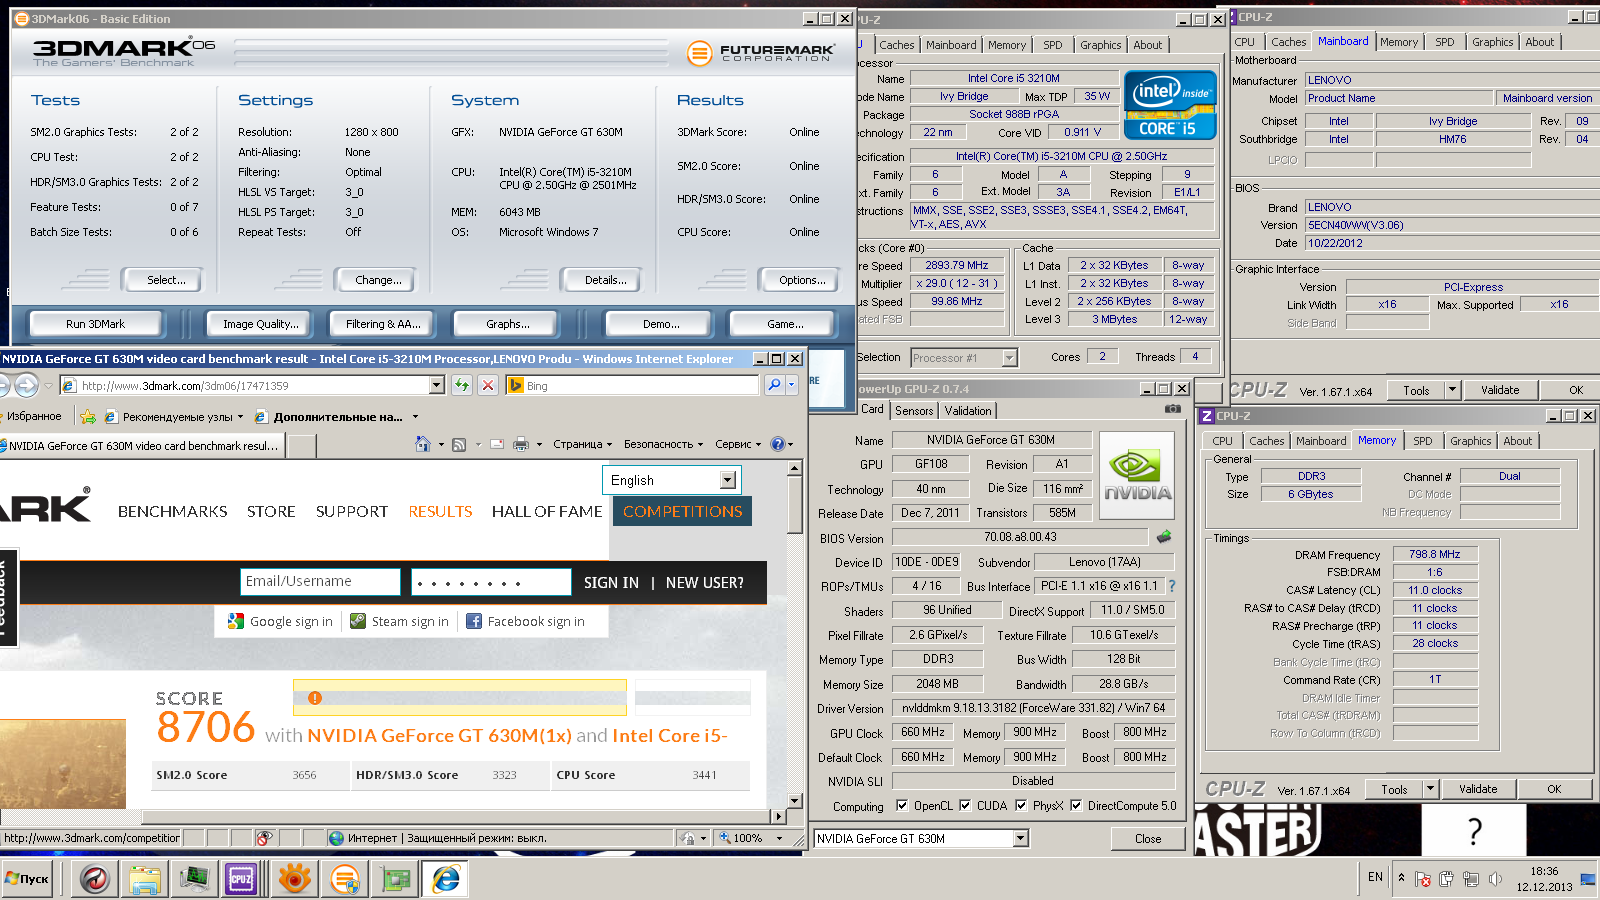Viewport: 1600px width, 900px height.
Task: Open Graphics tab in the Mainboard CPU-Z window
Action: click(x=1492, y=41)
